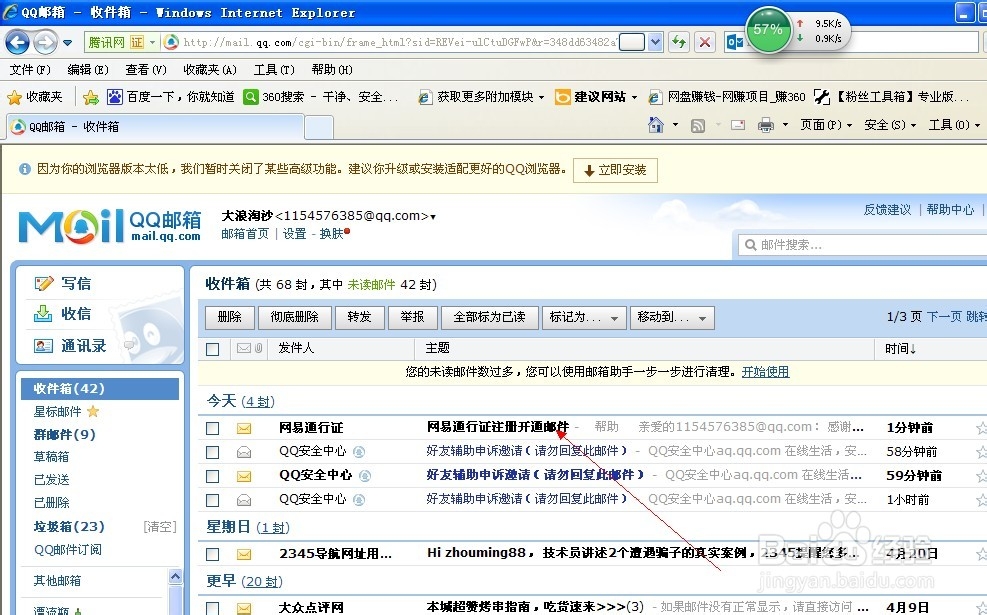
Task: Open the 安全(S) command bar dropdown
Action: (890, 125)
